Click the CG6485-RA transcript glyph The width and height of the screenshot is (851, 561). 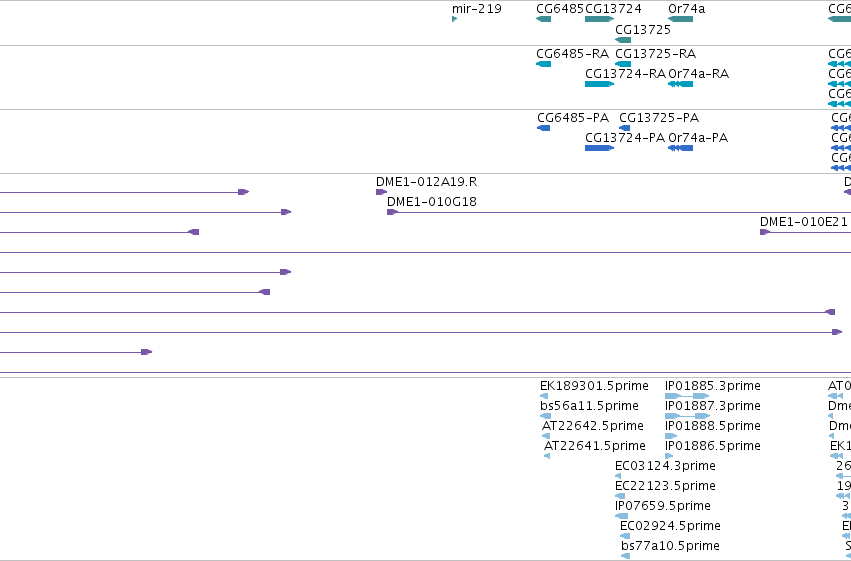click(x=543, y=64)
